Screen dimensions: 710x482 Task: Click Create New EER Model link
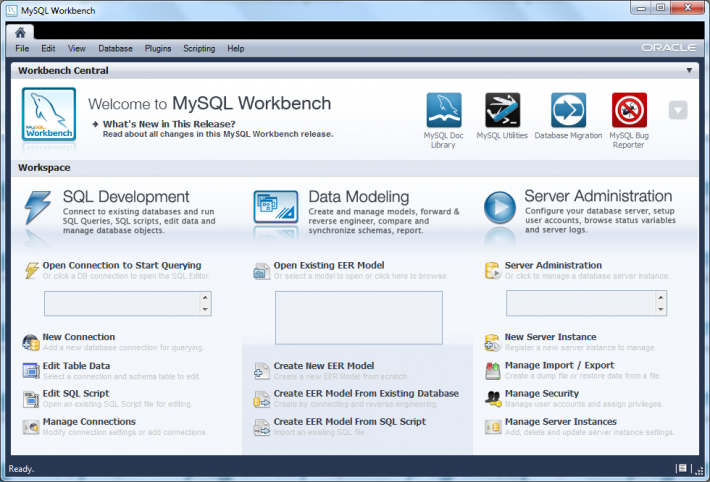pyautogui.click(x=324, y=366)
